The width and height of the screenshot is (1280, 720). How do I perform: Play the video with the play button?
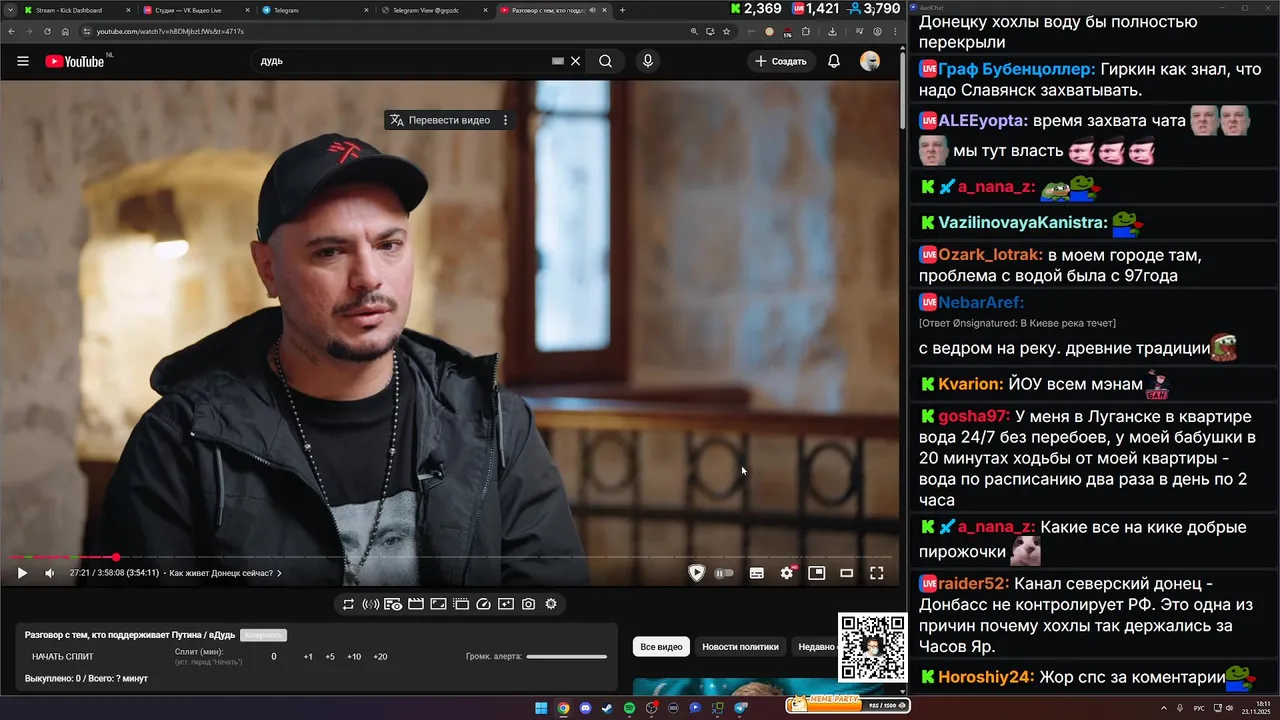coord(22,573)
